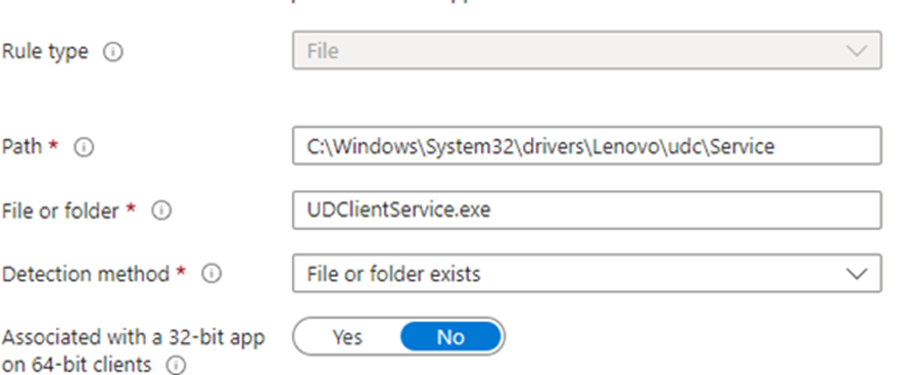Screen dimensions: 903x375
Task: Click the Detection method chevron arrow
Action: coord(857,274)
